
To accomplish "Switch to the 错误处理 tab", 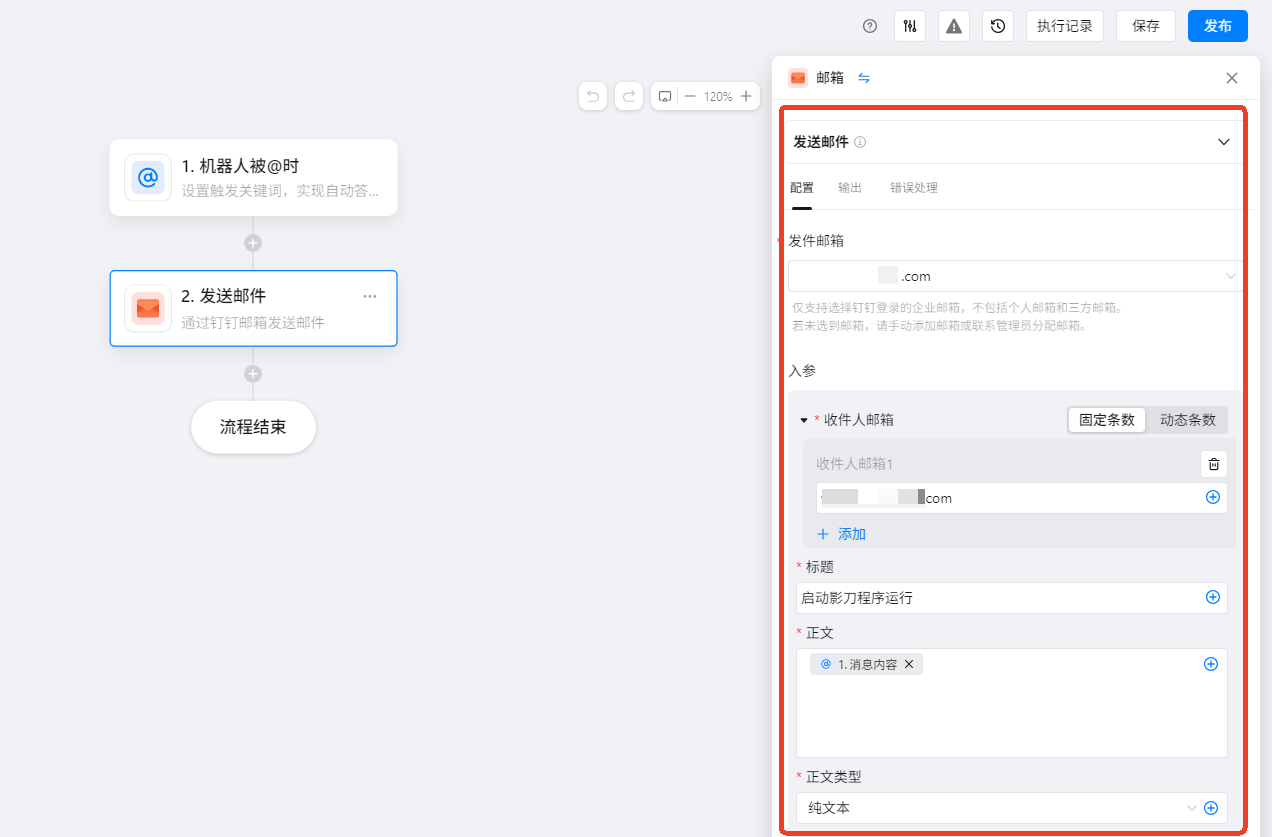I will (x=914, y=188).
